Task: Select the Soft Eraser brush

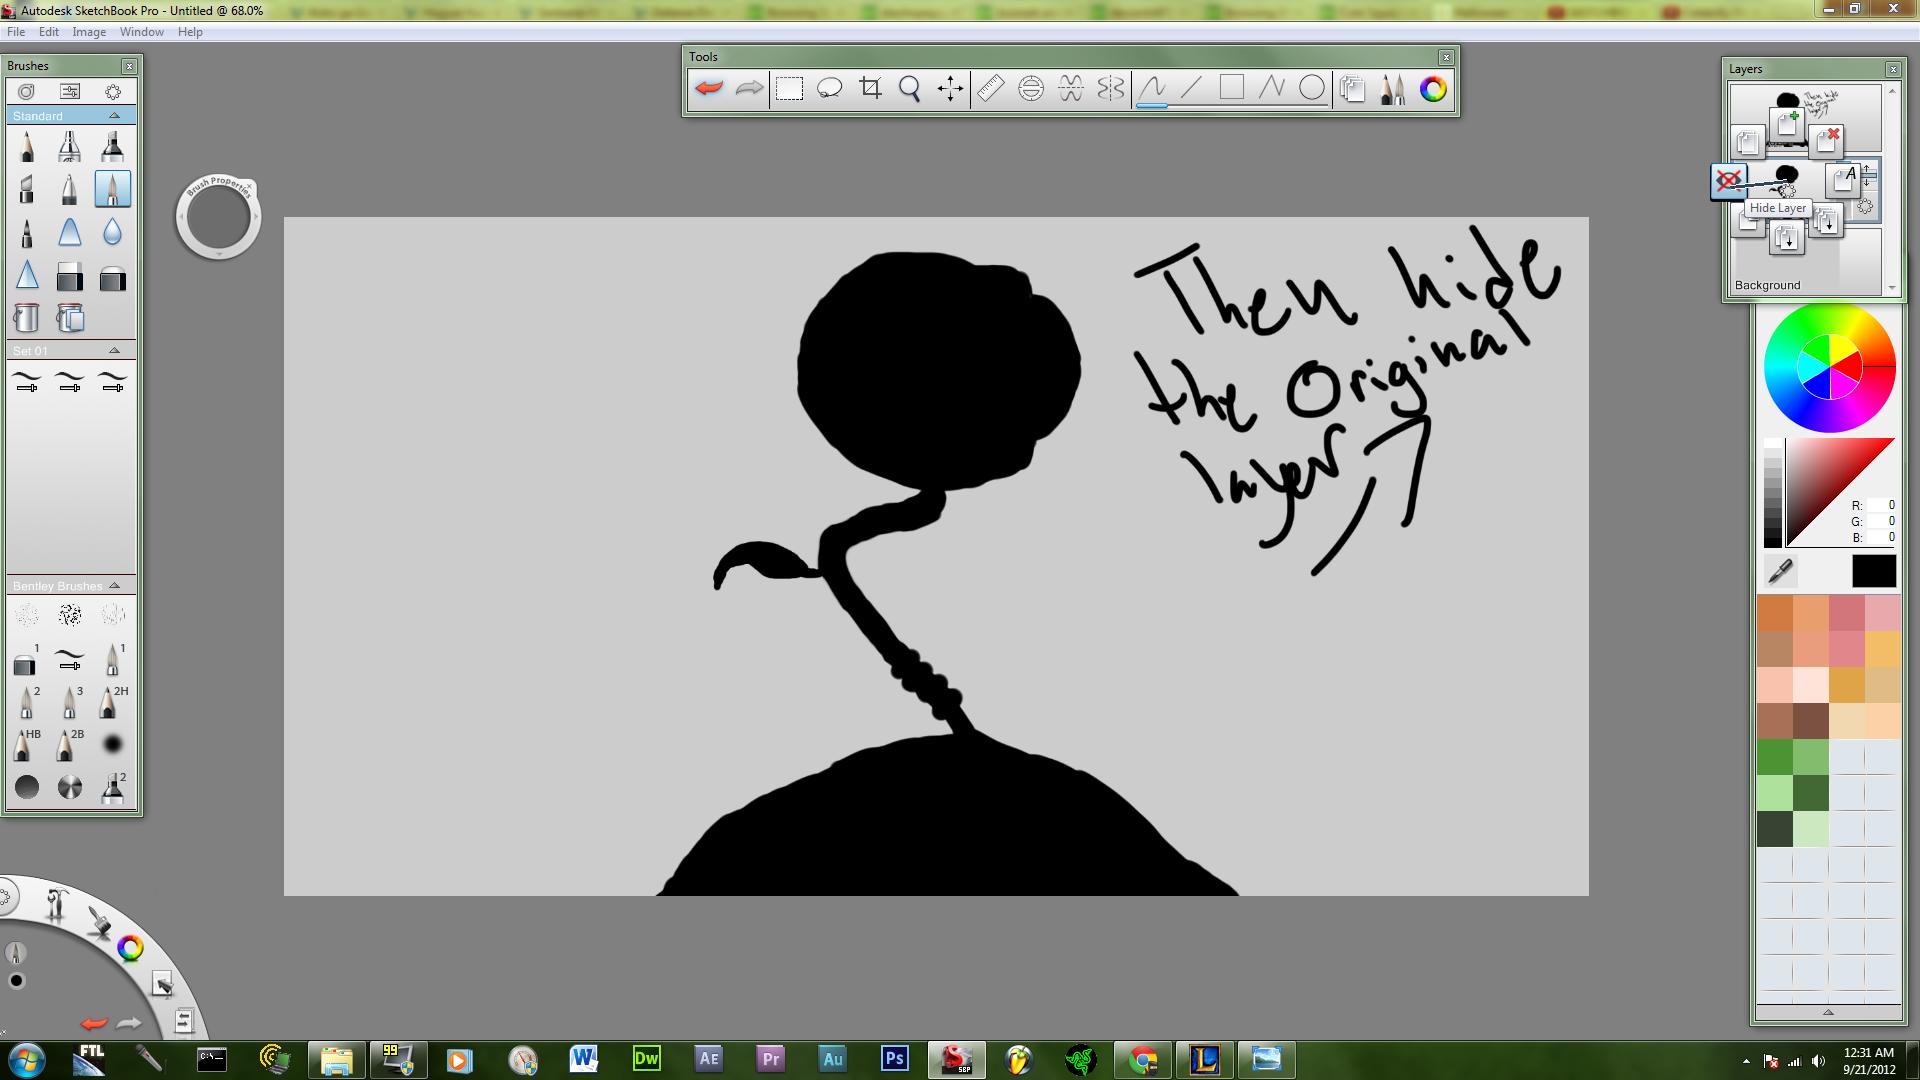Action: pyautogui.click(x=112, y=276)
